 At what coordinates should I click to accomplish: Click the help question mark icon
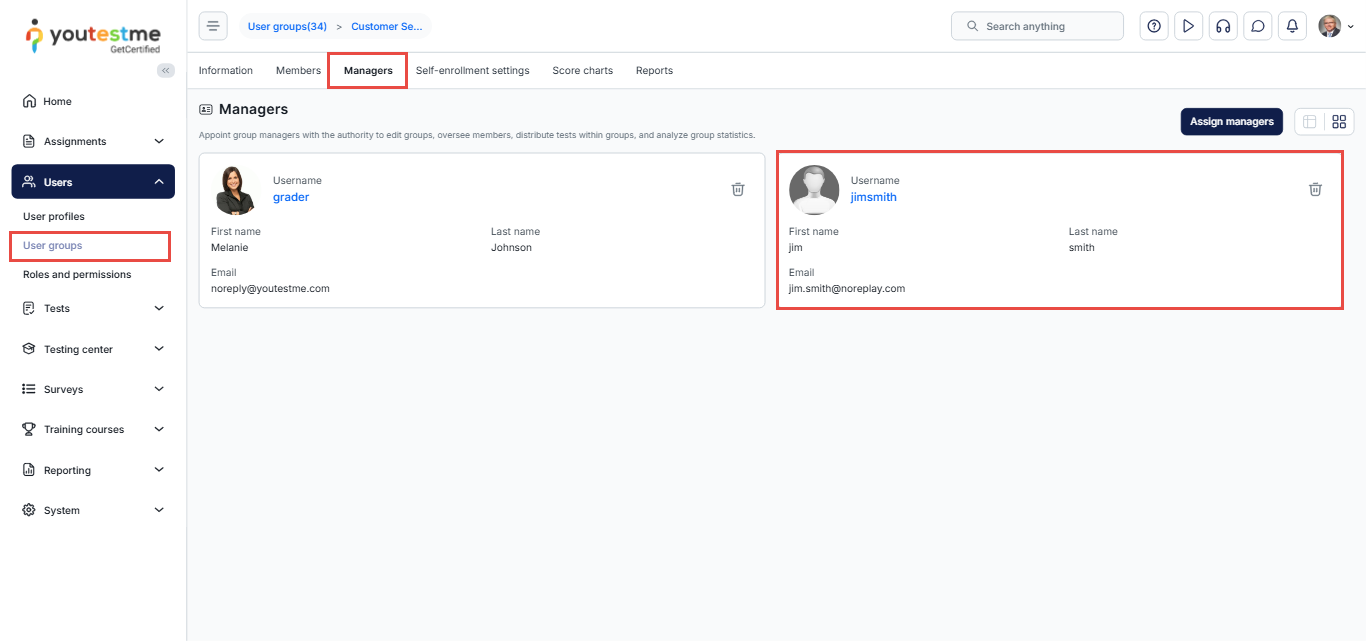point(1154,26)
